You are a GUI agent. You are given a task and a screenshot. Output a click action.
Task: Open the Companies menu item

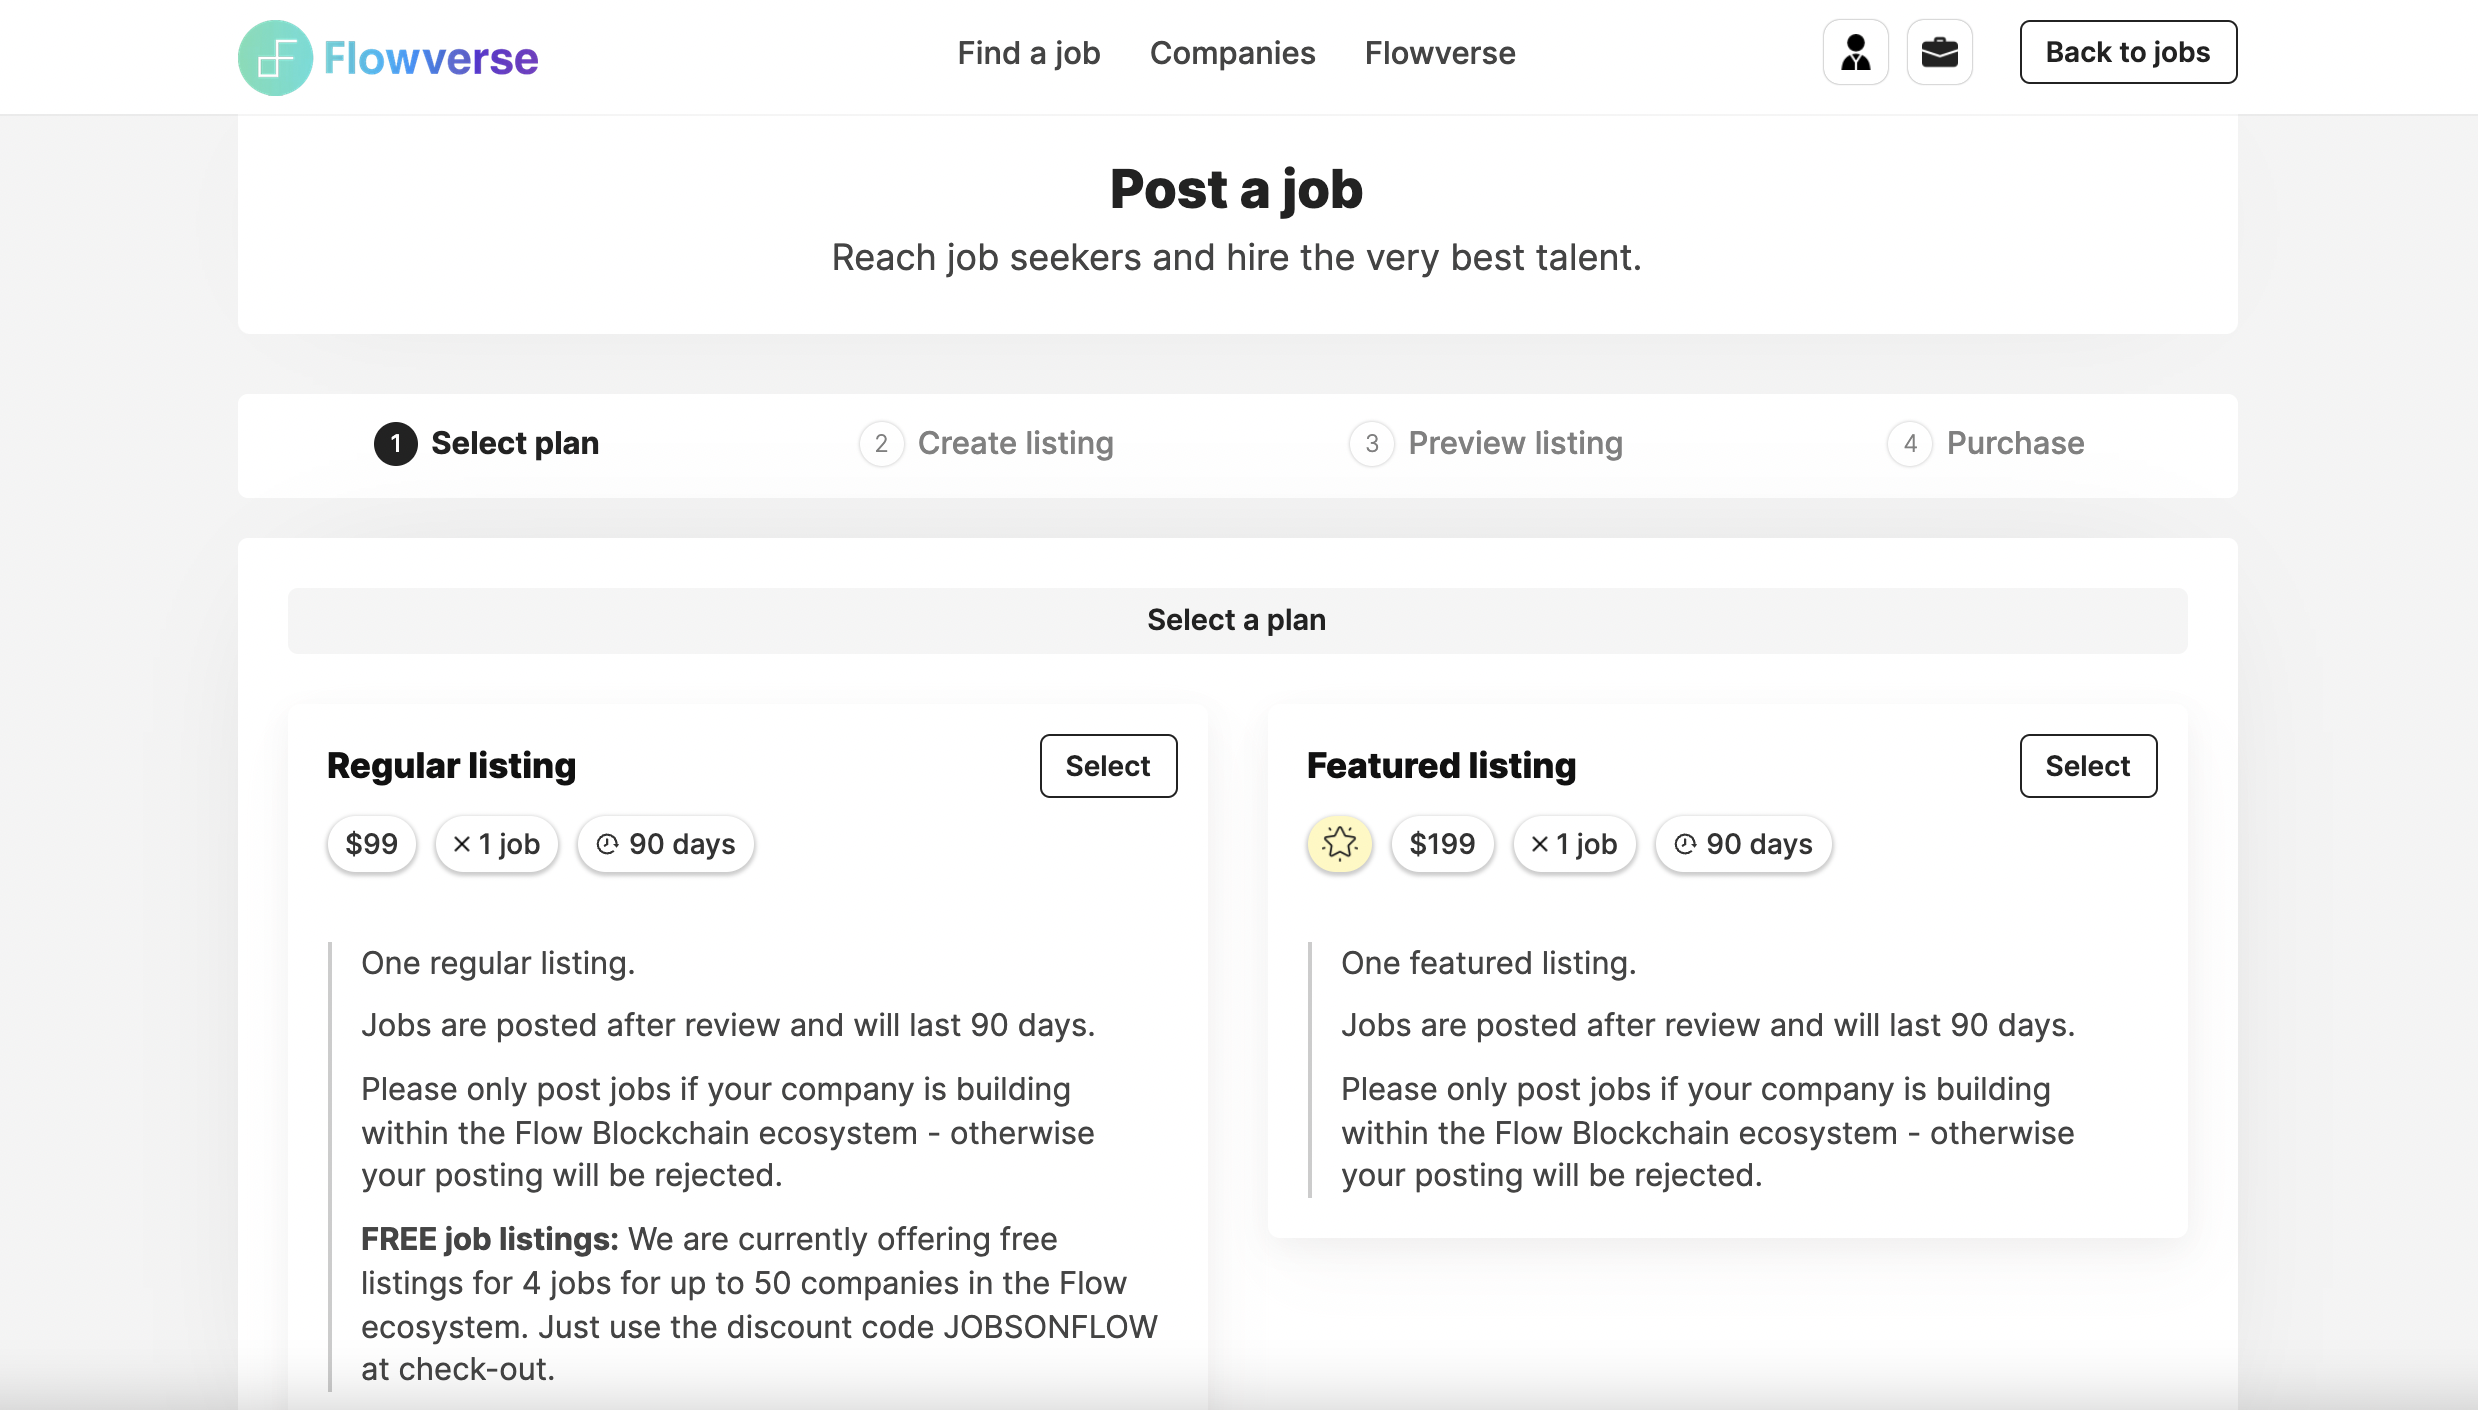click(x=1232, y=53)
